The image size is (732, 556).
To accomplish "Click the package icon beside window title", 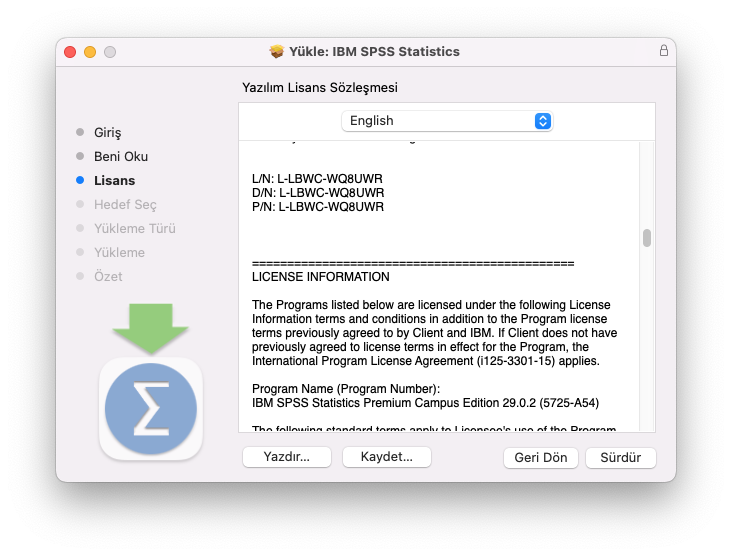I will [x=277, y=51].
